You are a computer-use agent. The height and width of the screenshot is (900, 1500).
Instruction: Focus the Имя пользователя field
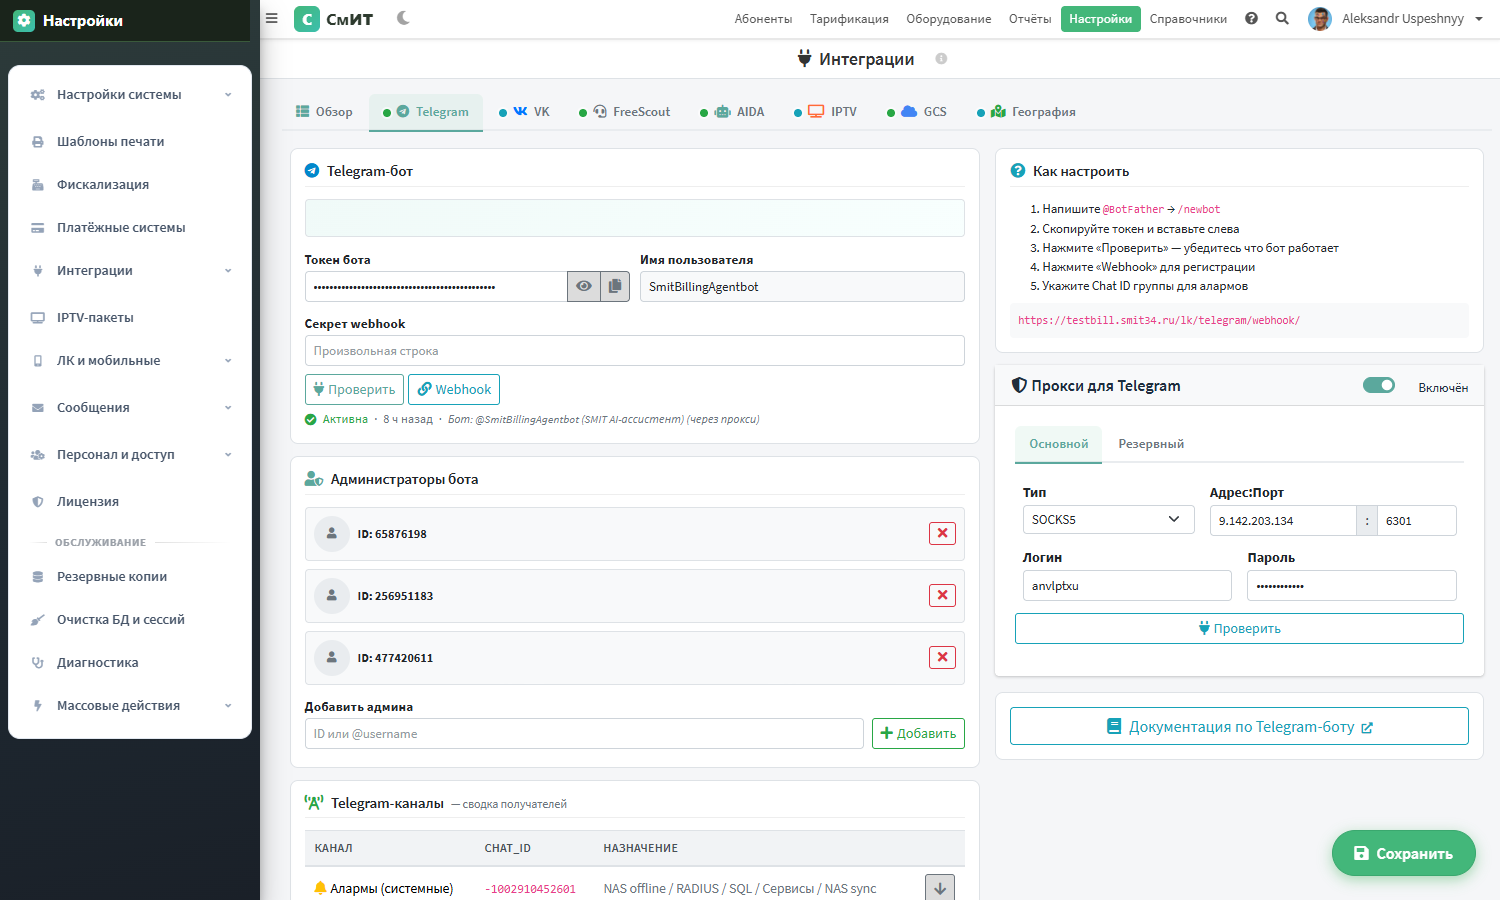pos(803,286)
